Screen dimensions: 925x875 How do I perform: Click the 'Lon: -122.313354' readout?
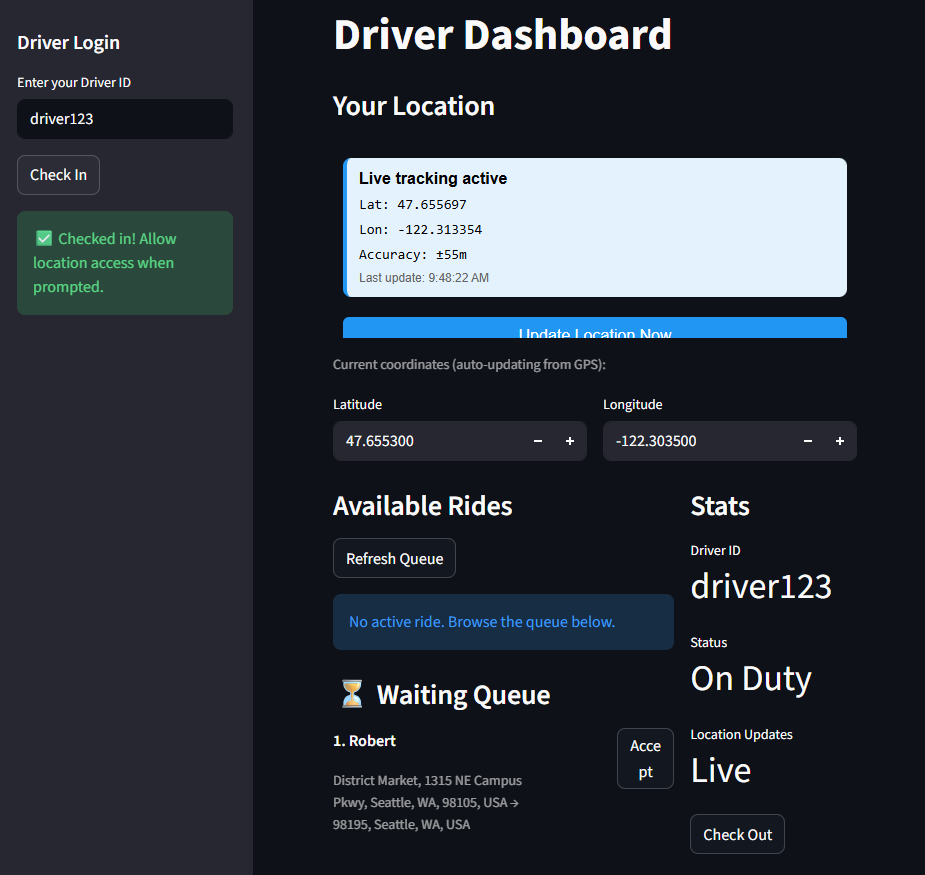[421, 230]
